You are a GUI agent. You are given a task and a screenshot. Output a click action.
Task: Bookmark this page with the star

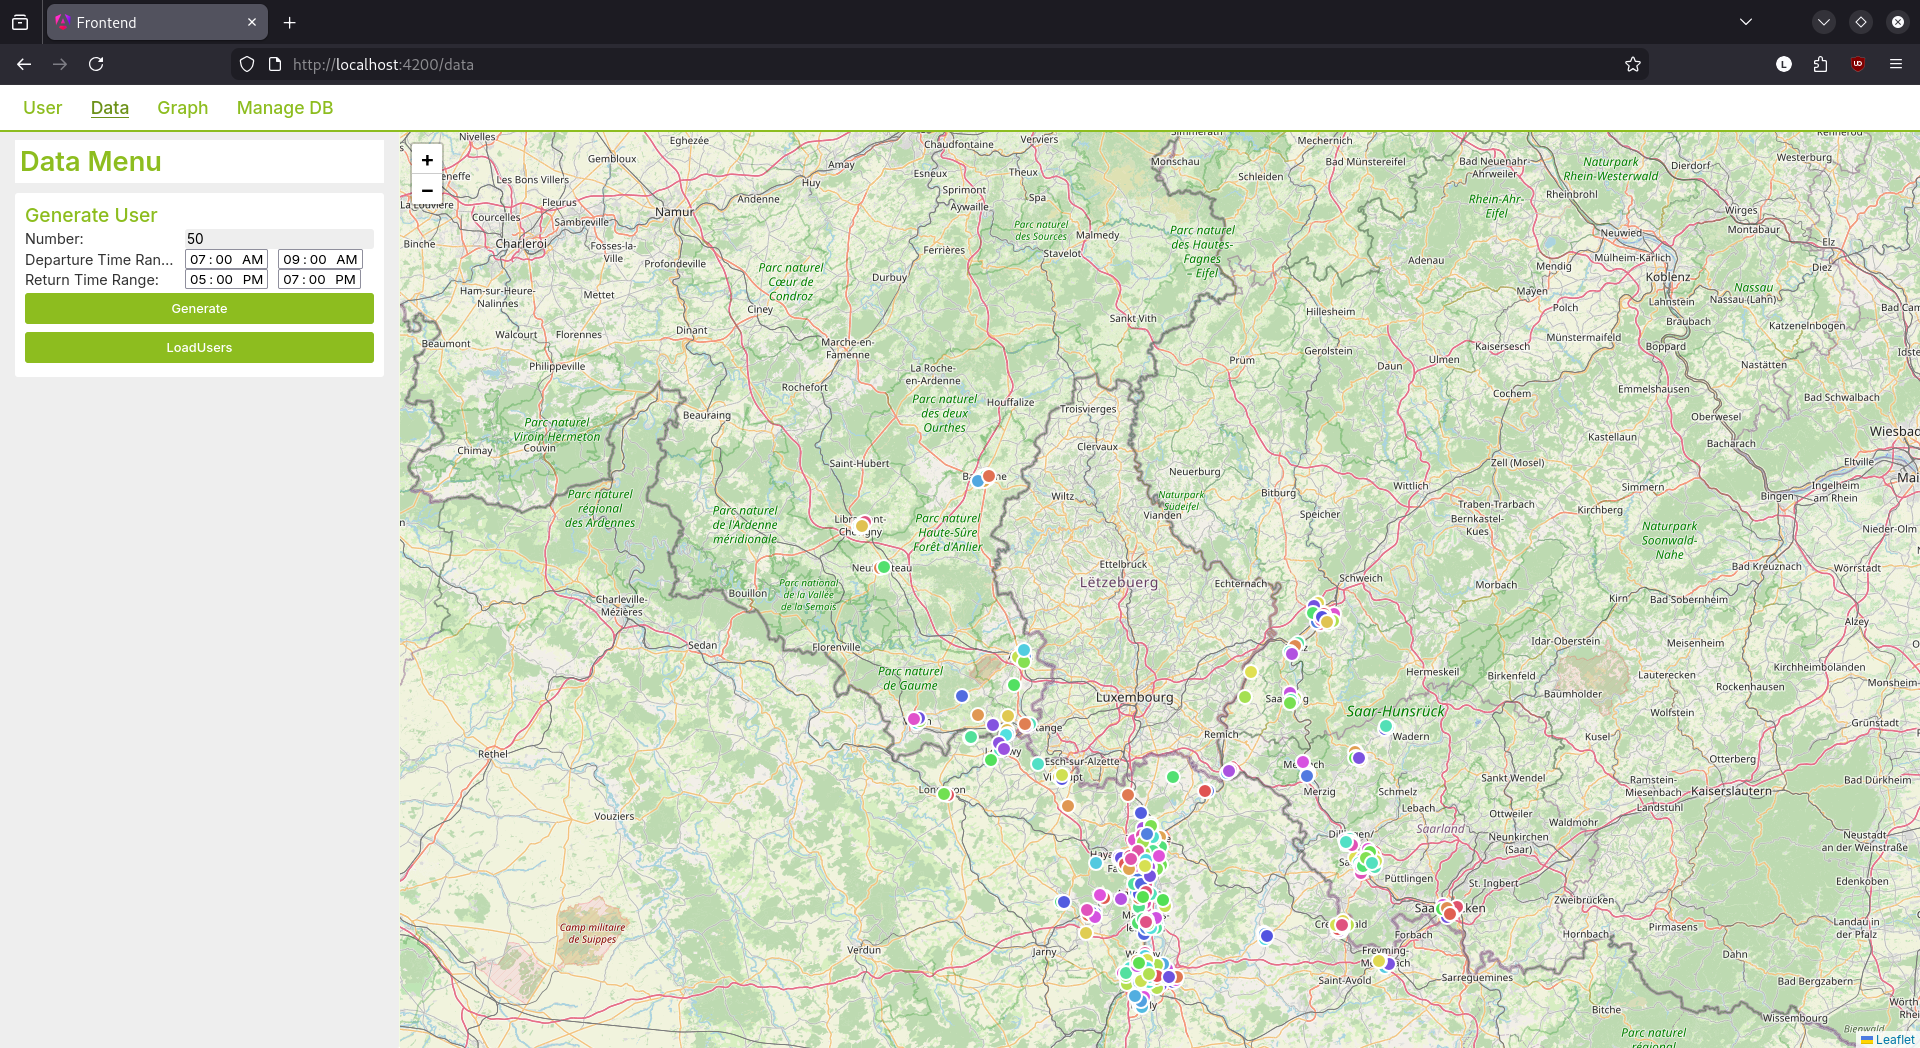point(1633,64)
